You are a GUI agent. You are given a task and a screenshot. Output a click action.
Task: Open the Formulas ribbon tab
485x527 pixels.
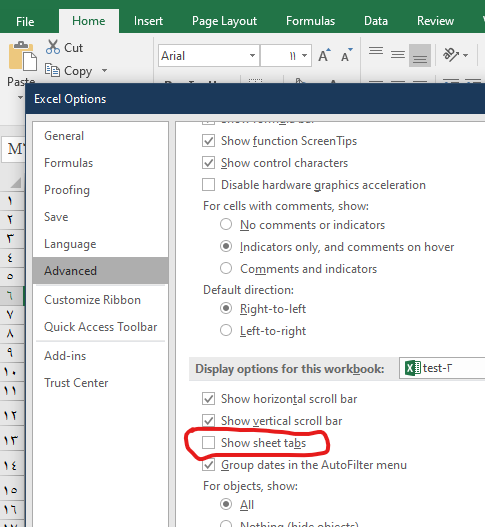[x=311, y=21]
